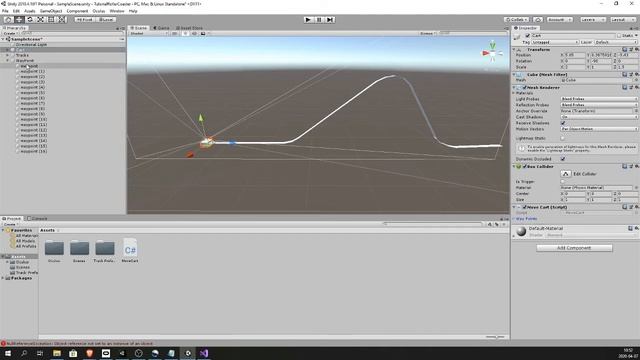Open the MoveCart C# script asset
Screen dimensions: 640x360
pyautogui.click(x=130, y=250)
